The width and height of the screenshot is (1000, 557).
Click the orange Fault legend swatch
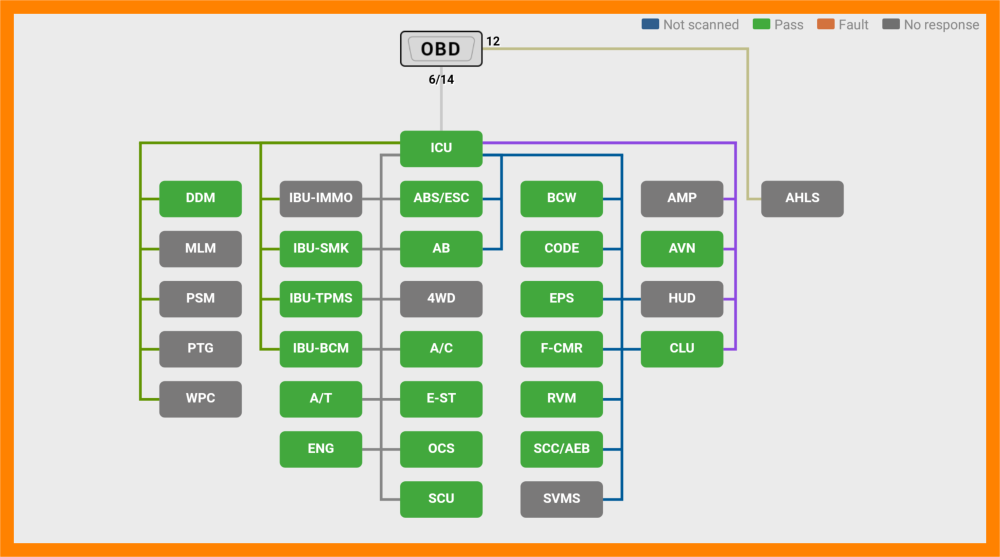825,24
